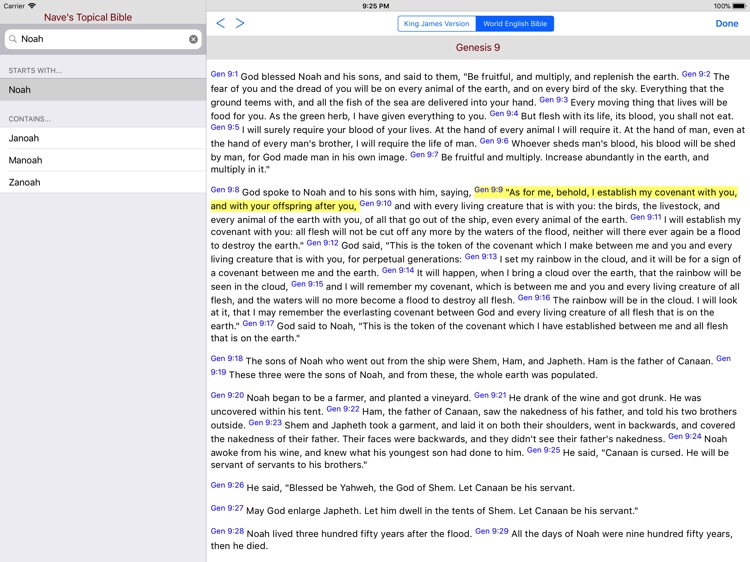Tap the Gen 9:3 verse reference

pos(553,100)
